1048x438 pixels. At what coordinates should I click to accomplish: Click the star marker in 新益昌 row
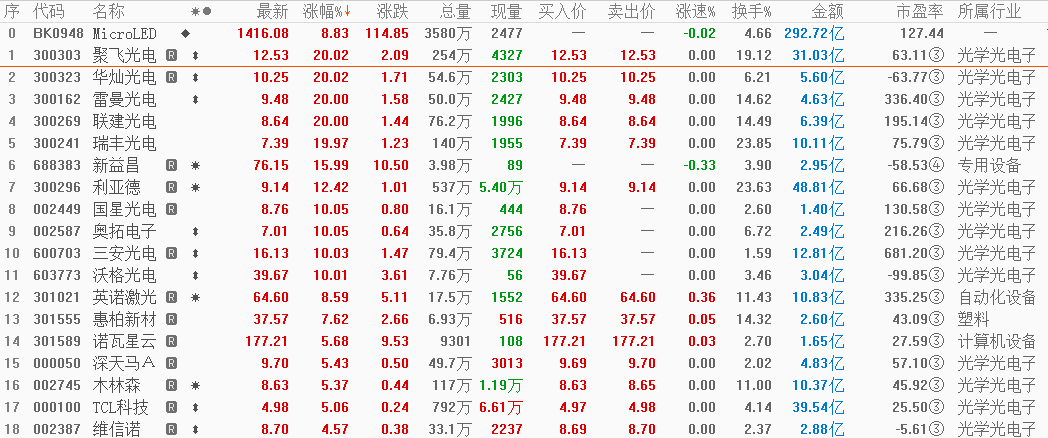tap(195, 165)
